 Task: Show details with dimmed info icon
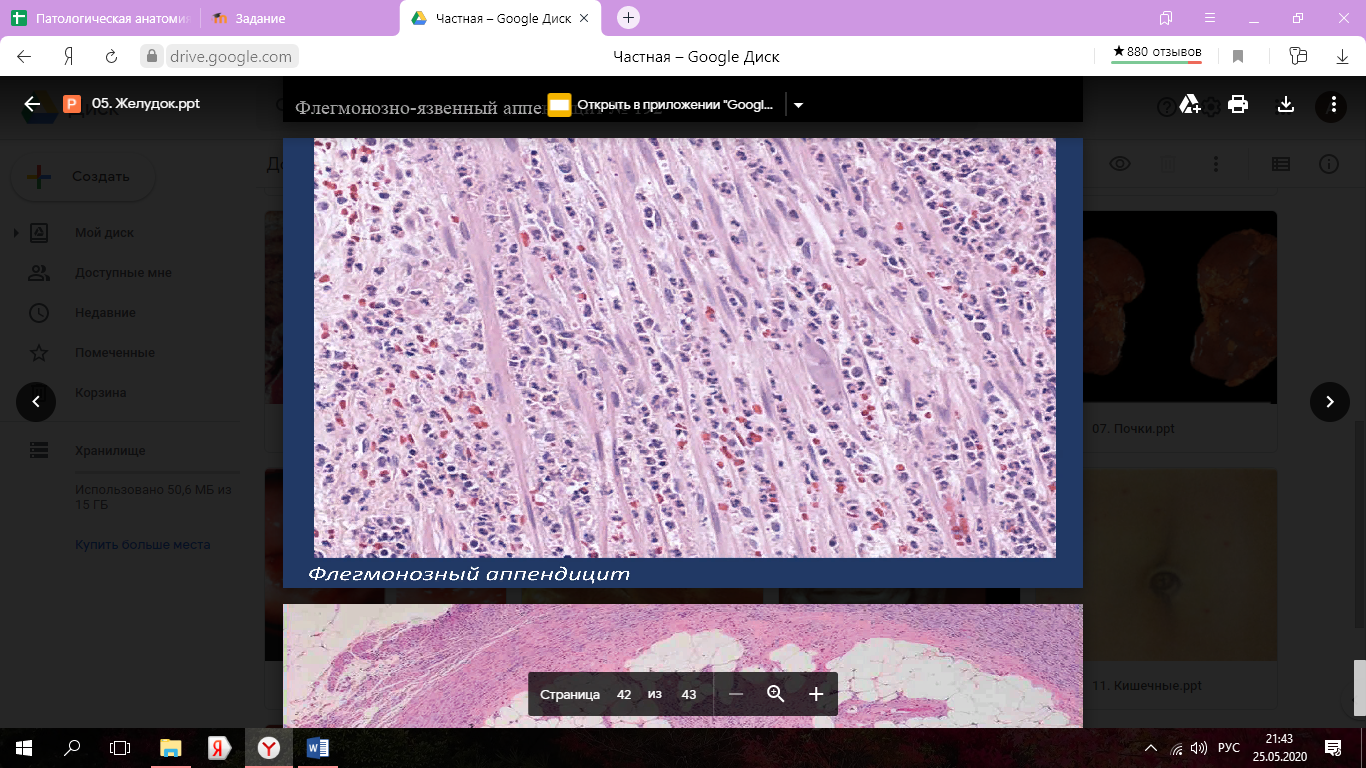click(1329, 164)
